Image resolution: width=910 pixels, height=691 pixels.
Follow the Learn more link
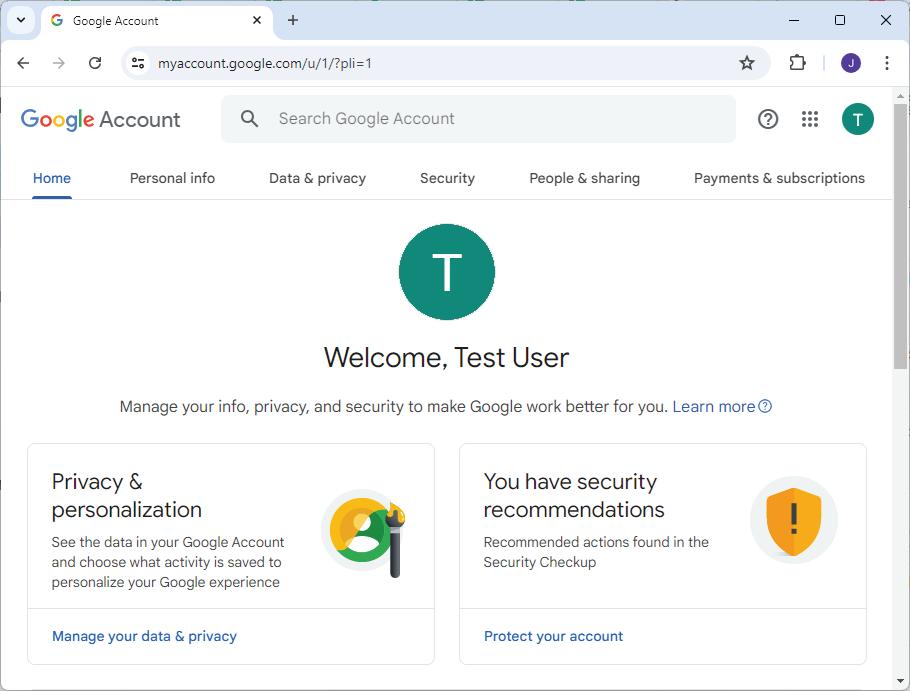coord(714,406)
